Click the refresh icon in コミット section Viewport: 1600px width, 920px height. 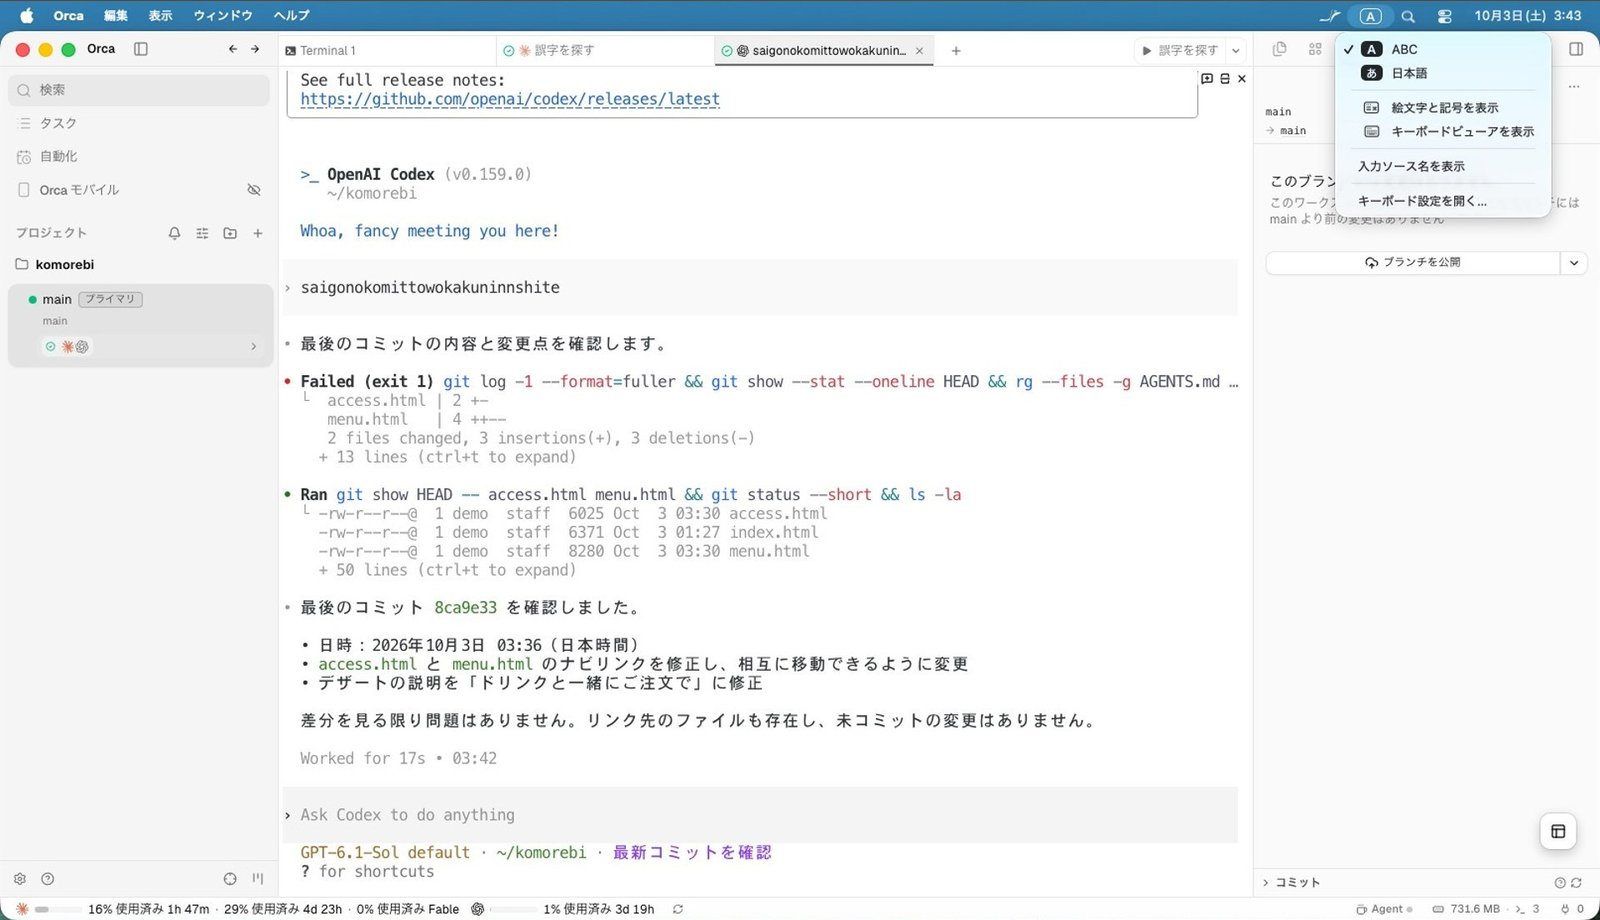(x=1577, y=883)
